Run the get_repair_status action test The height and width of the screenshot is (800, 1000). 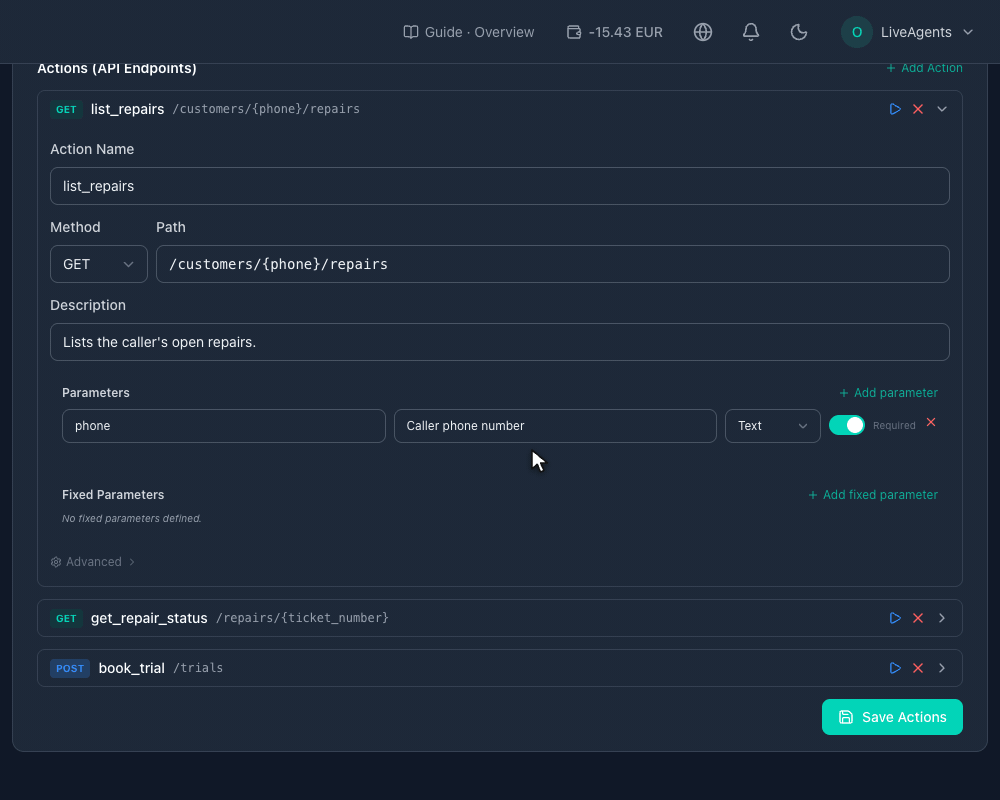pyautogui.click(x=895, y=618)
